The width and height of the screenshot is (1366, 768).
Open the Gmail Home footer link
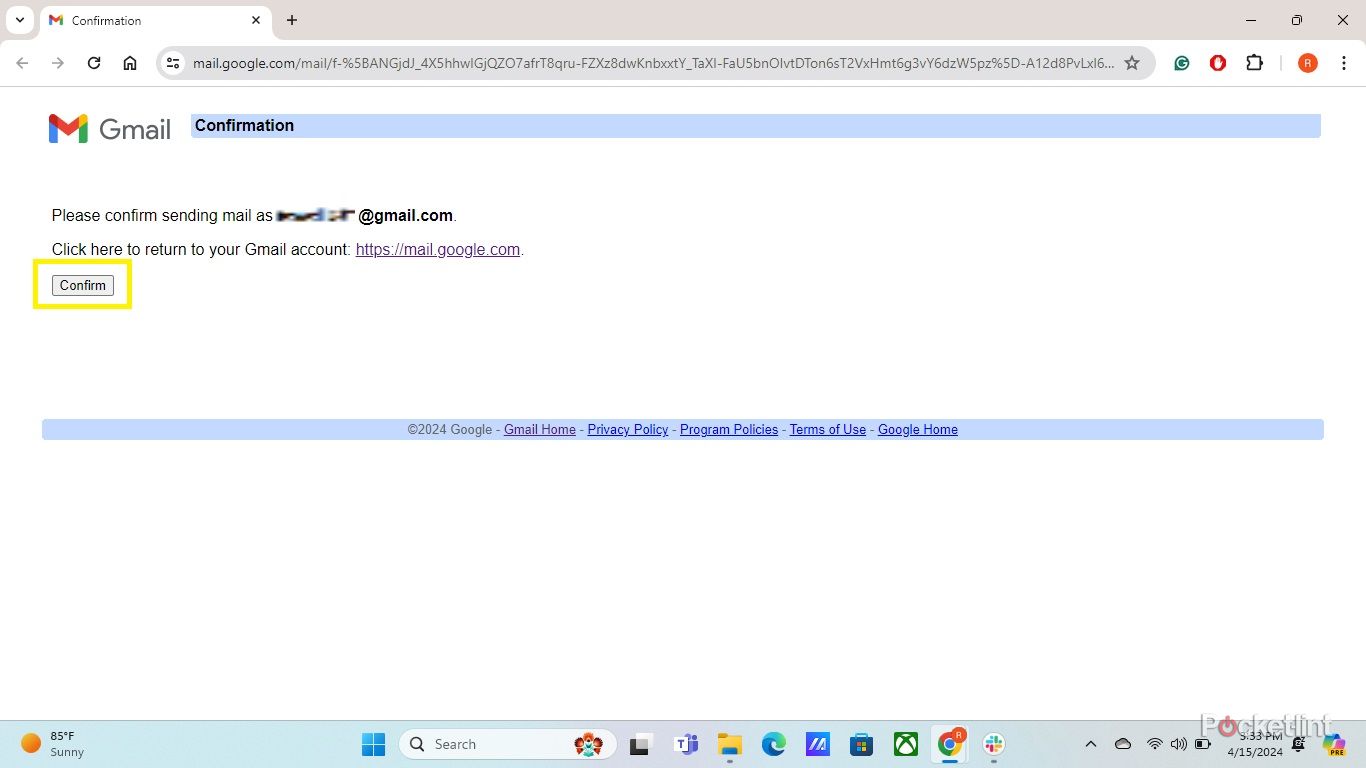tap(539, 430)
